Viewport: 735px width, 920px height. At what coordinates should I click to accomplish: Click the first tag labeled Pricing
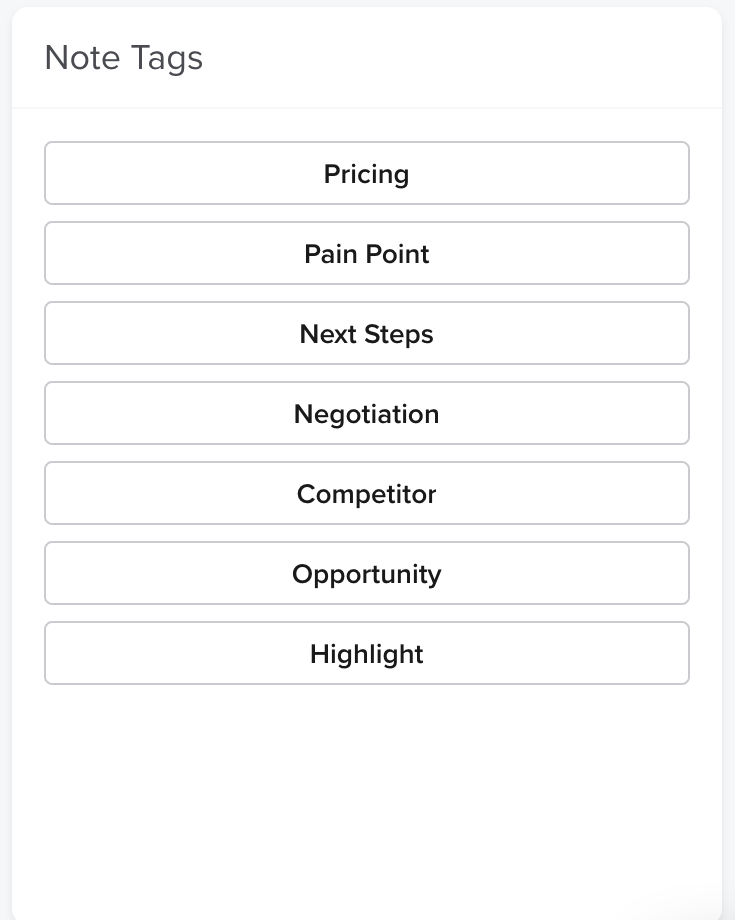point(367,173)
